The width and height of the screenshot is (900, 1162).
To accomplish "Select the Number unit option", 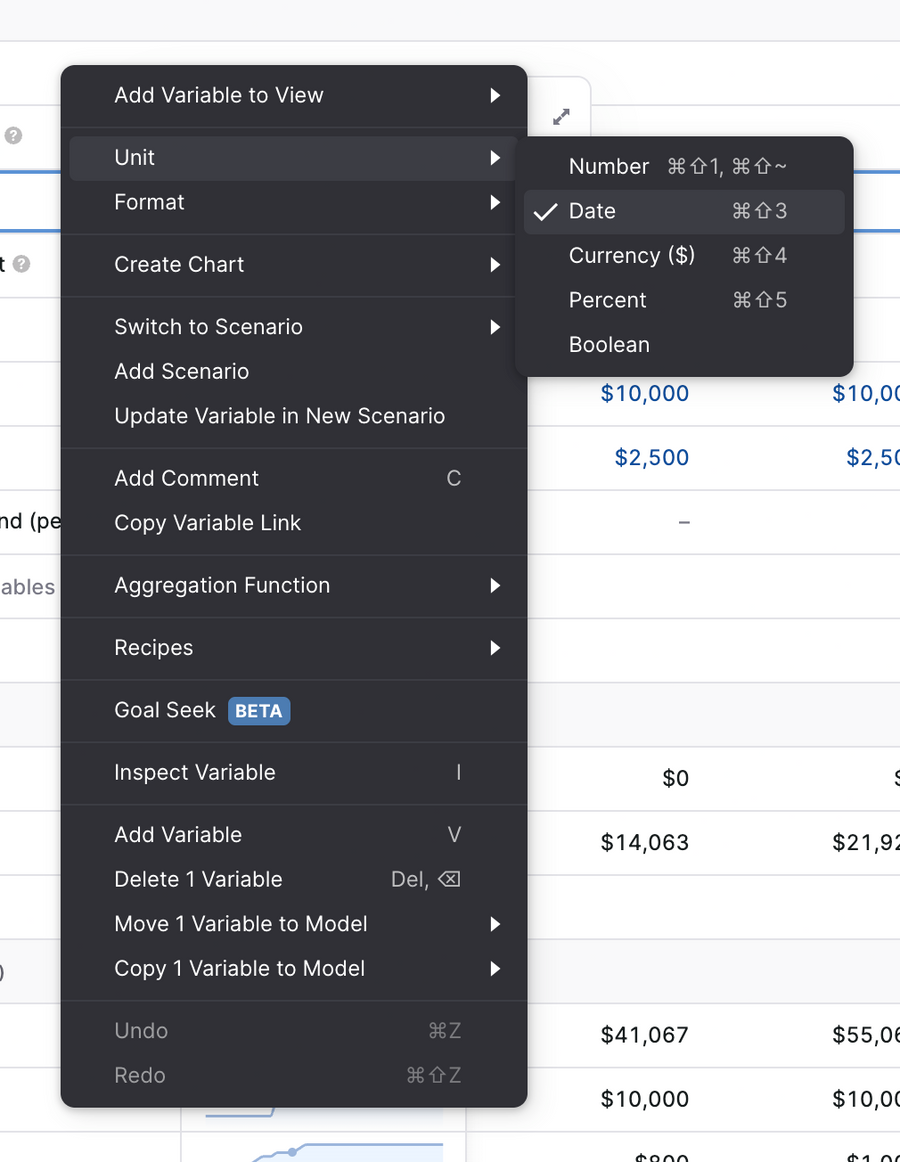I will coord(608,166).
